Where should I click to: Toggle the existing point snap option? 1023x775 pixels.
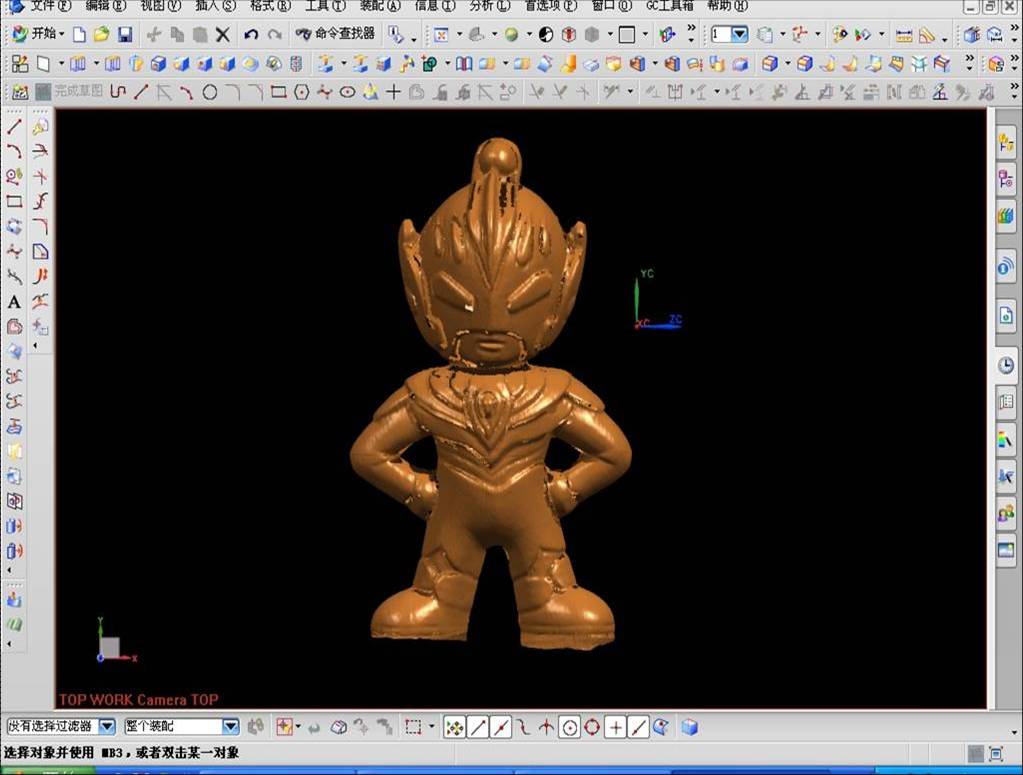click(615, 727)
